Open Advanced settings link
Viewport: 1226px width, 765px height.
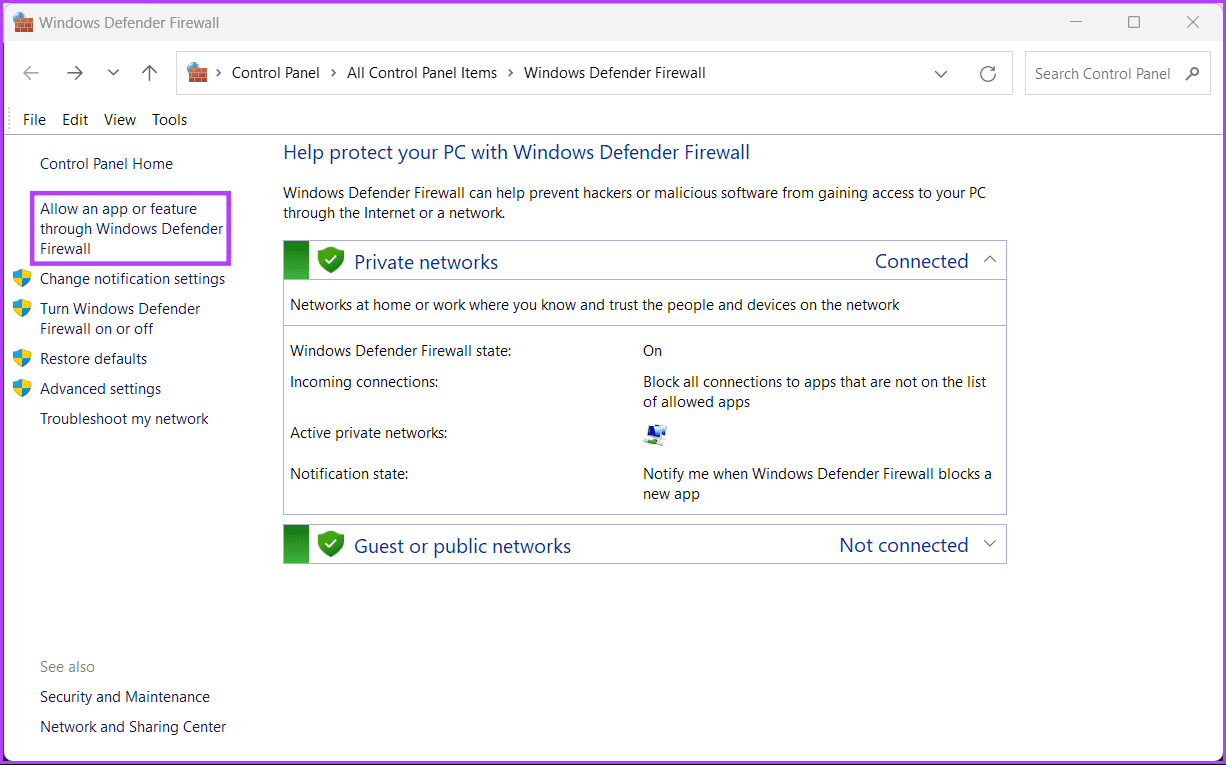click(x=100, y=389)
